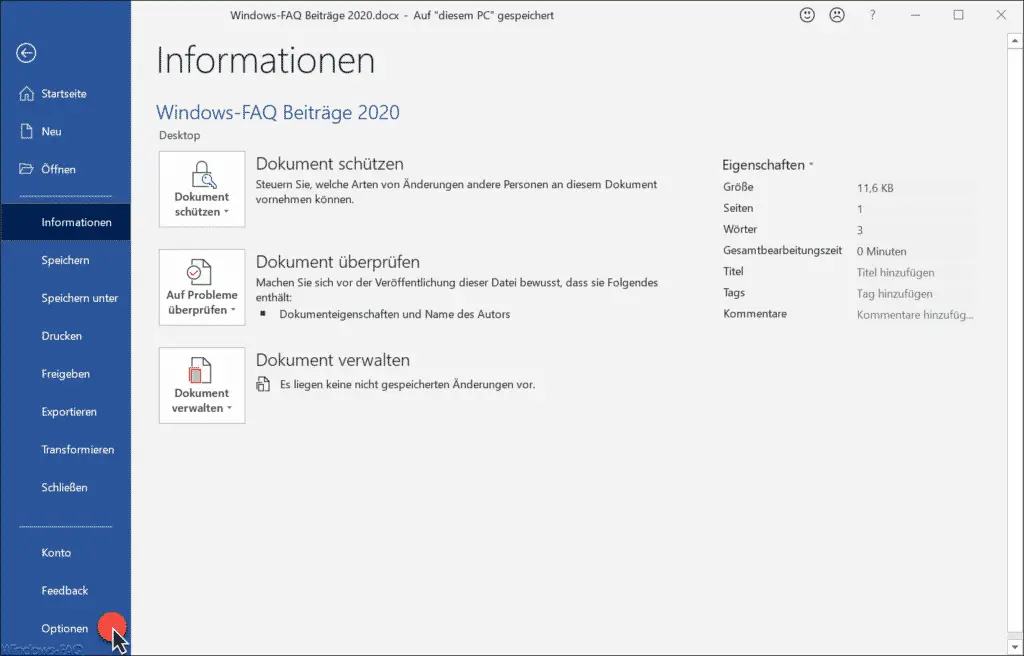Click the Startseite house icon
The width and height of the screenshot is (1024, 656).
coord(26,93)
